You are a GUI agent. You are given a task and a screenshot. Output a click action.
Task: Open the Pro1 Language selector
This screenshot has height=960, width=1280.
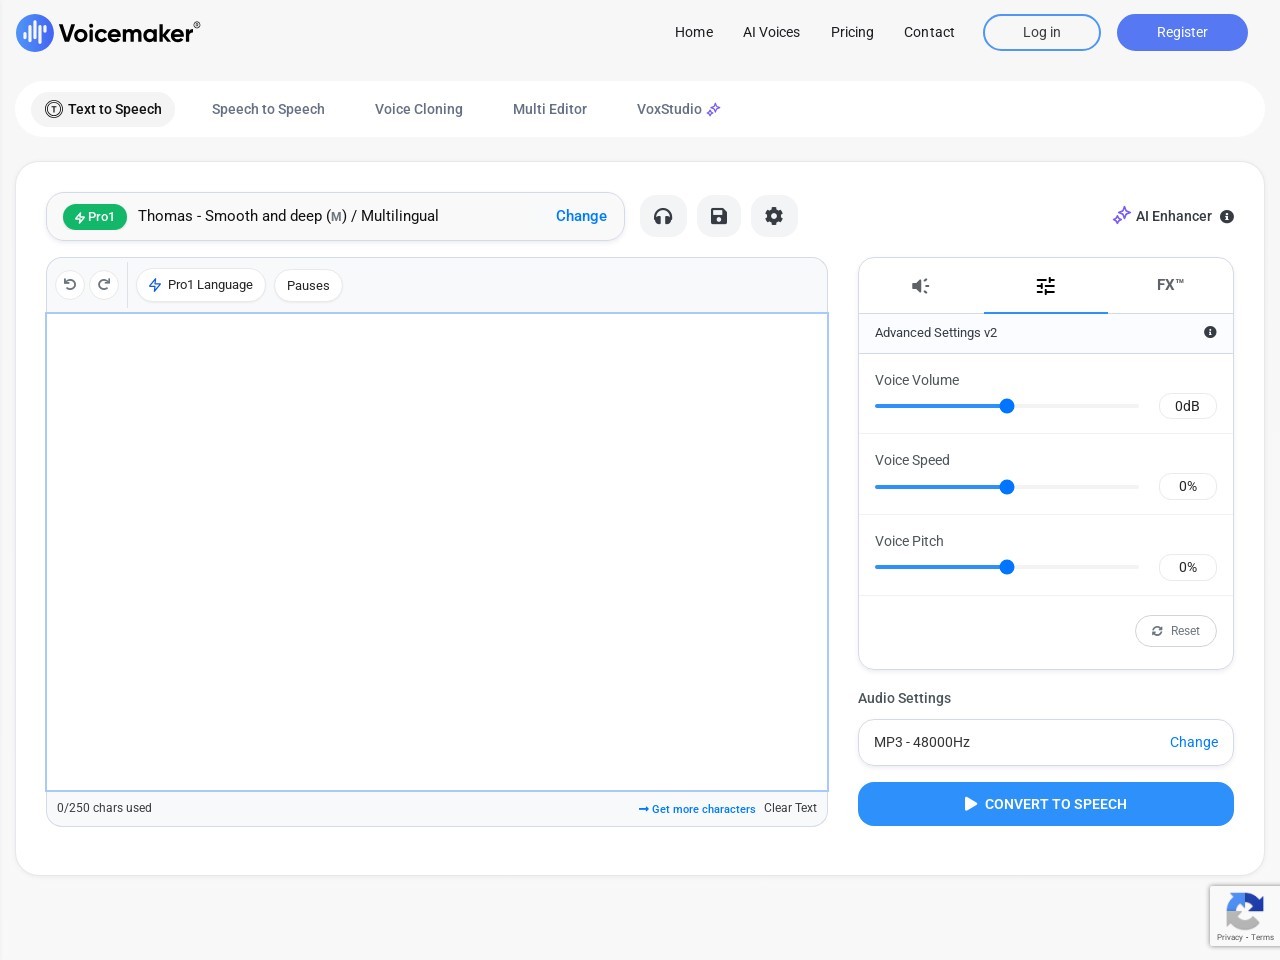point(201,285)
